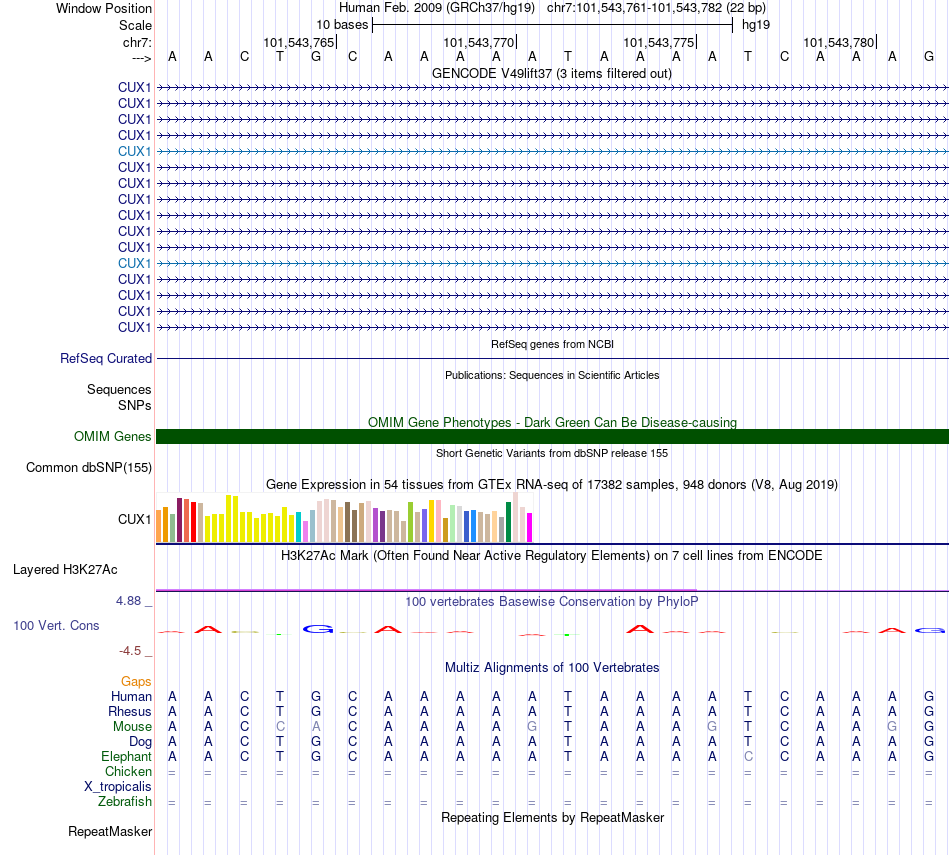This screenshot has width=950, height=855.
Task: Open the OMIM Gene Phenotypes track title
Action: coord(552,422)
